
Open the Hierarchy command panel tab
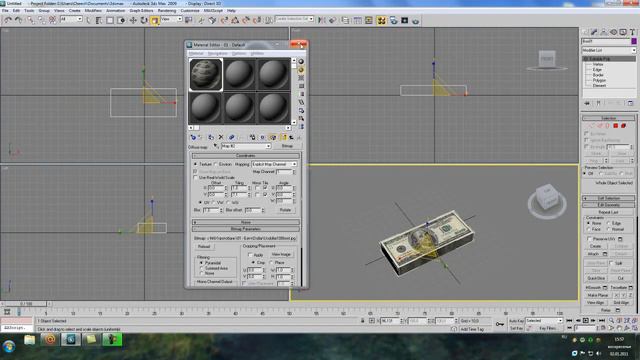click(x=604, y=32)
